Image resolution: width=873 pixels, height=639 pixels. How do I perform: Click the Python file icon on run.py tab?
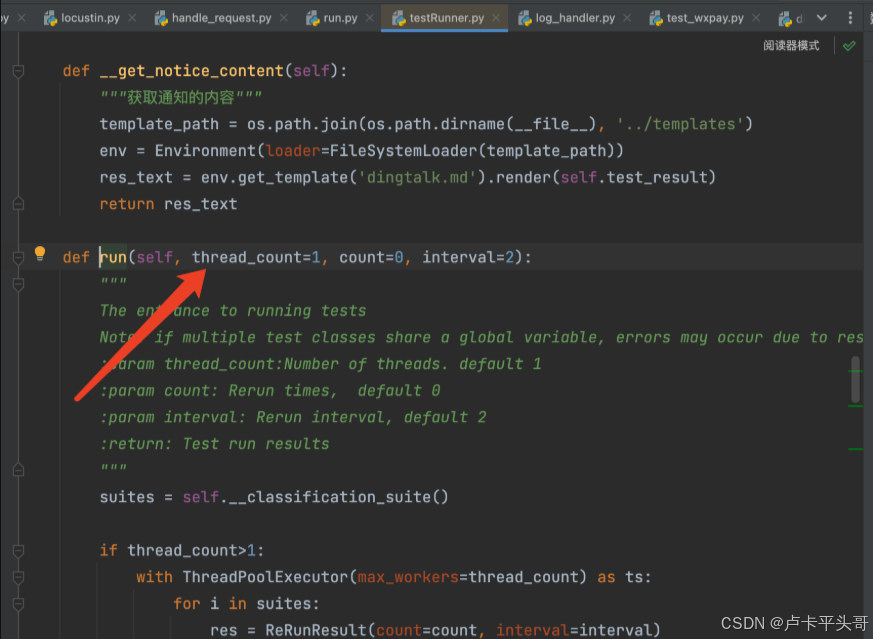(x=313, y=18)
